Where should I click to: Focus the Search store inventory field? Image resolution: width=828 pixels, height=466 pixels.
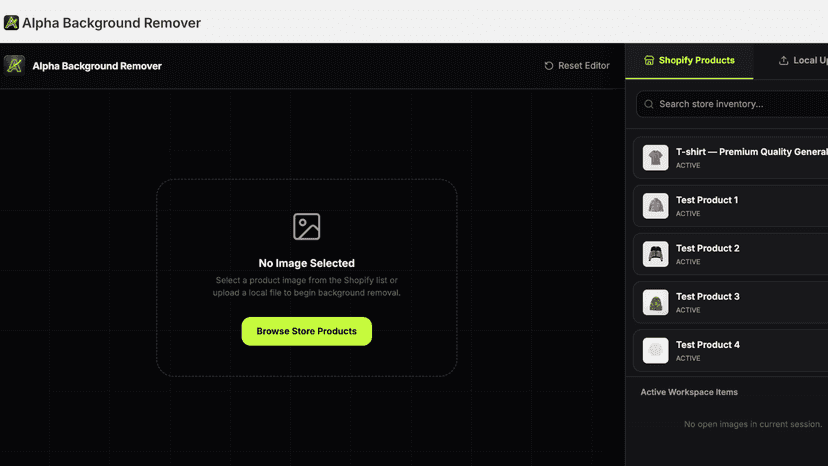pos(732,104)
